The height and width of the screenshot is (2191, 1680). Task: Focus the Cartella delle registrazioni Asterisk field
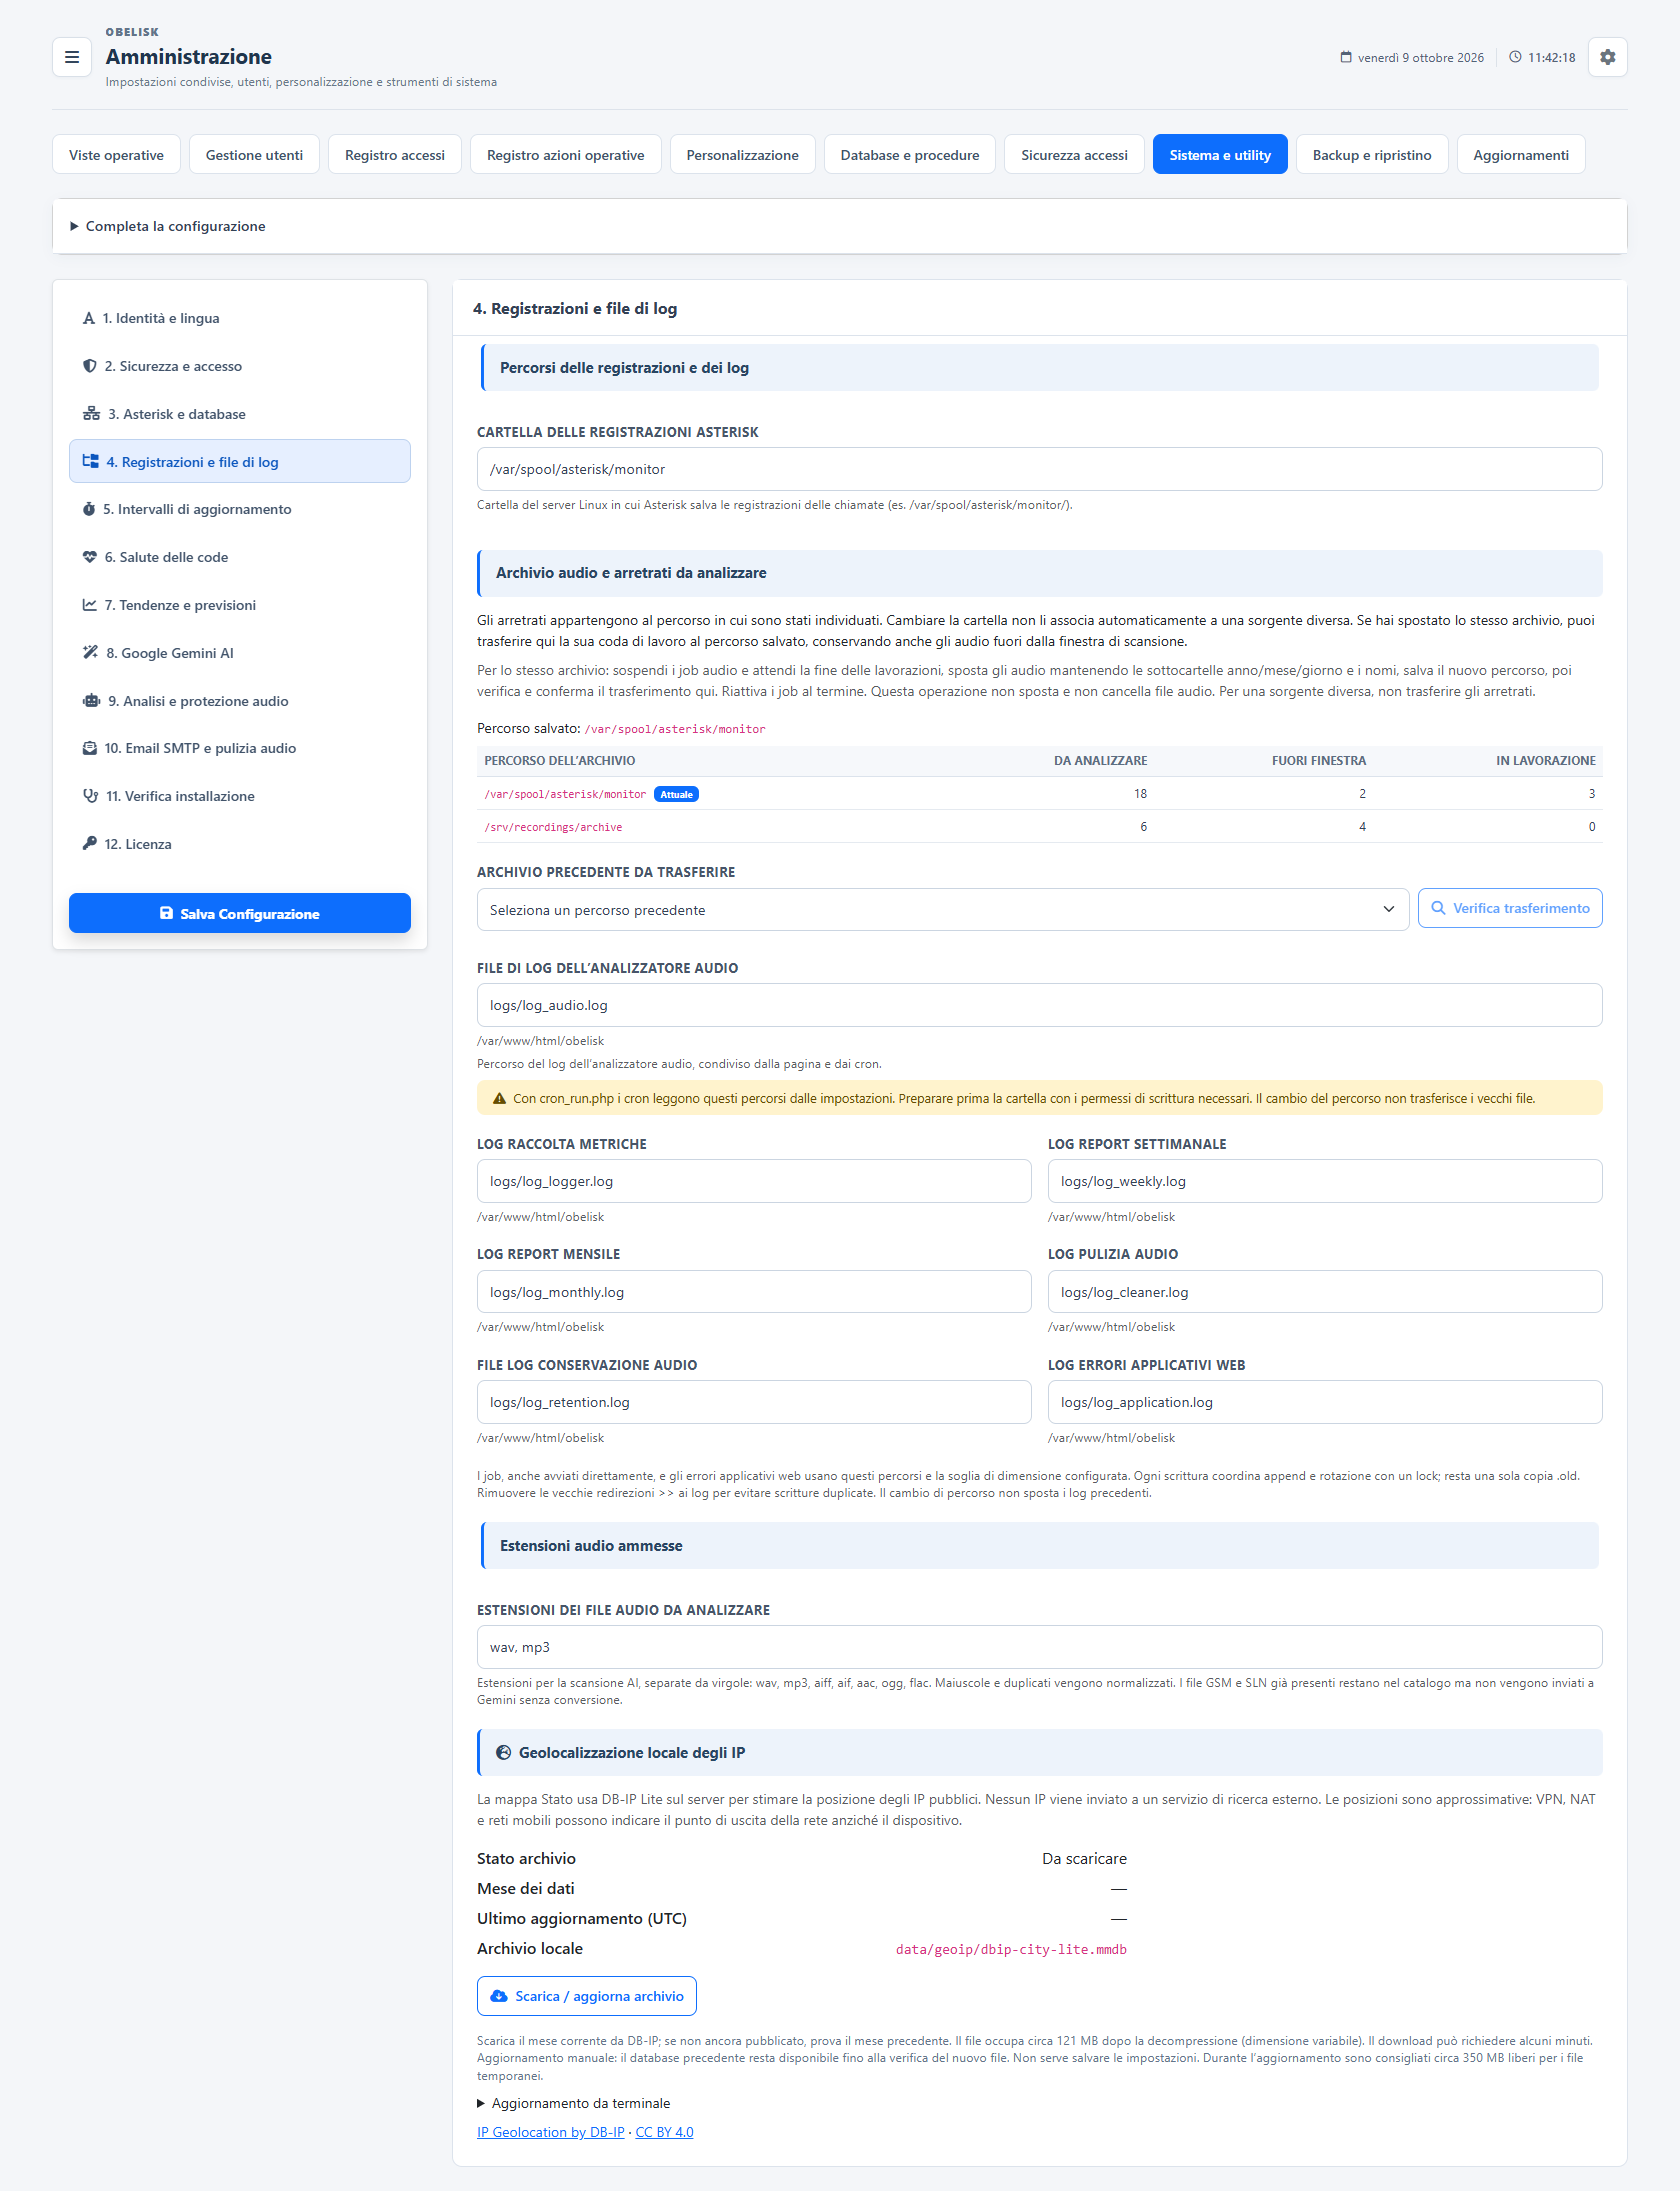click(1039, 469)
